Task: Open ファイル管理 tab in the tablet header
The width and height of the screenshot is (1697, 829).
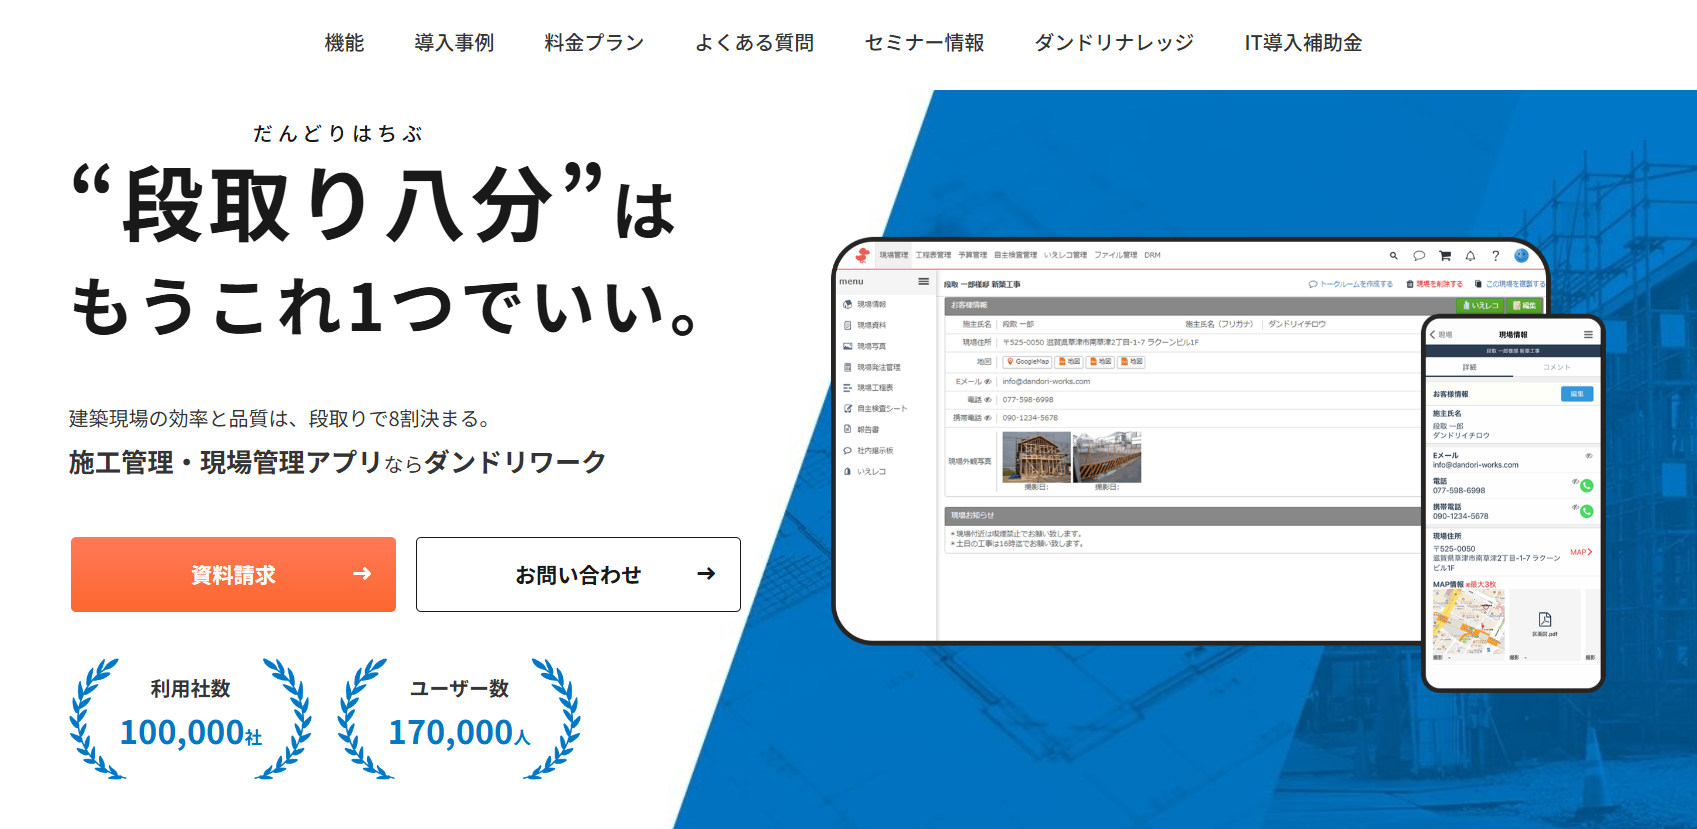Action: pyautogui.click(x=1115, y=255)
